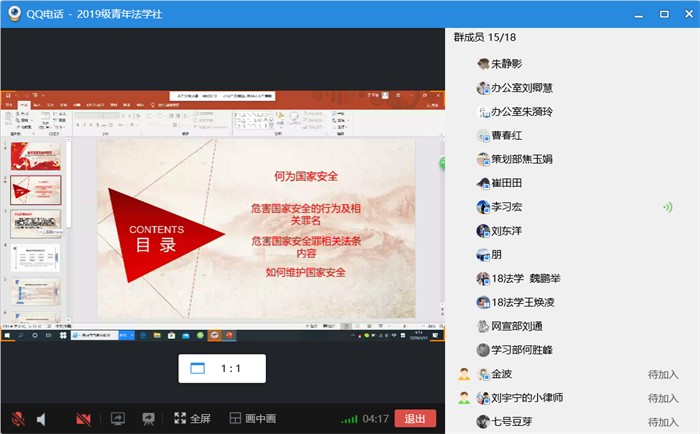Image resolution: width=700 pixels, height=434 pixels.
Task: Click the share screen monitor icon
Action: coord(118,419)
